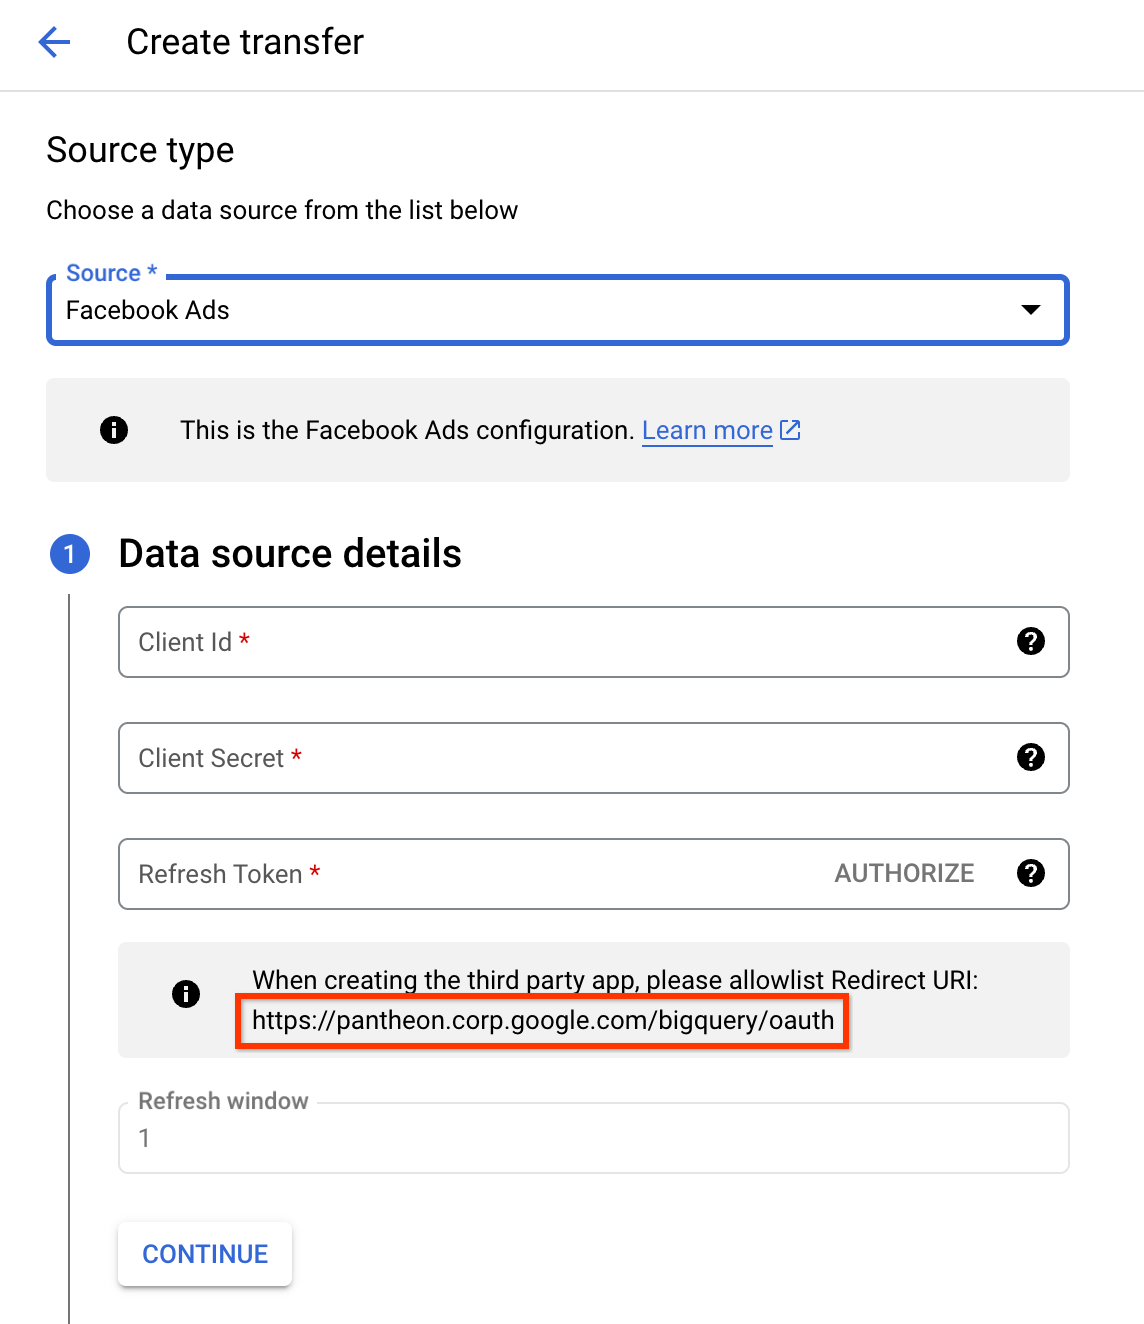Click the back arrow icon
Image resolution: width=1144 pixels, height=1324 pixels.
point(54,42)
